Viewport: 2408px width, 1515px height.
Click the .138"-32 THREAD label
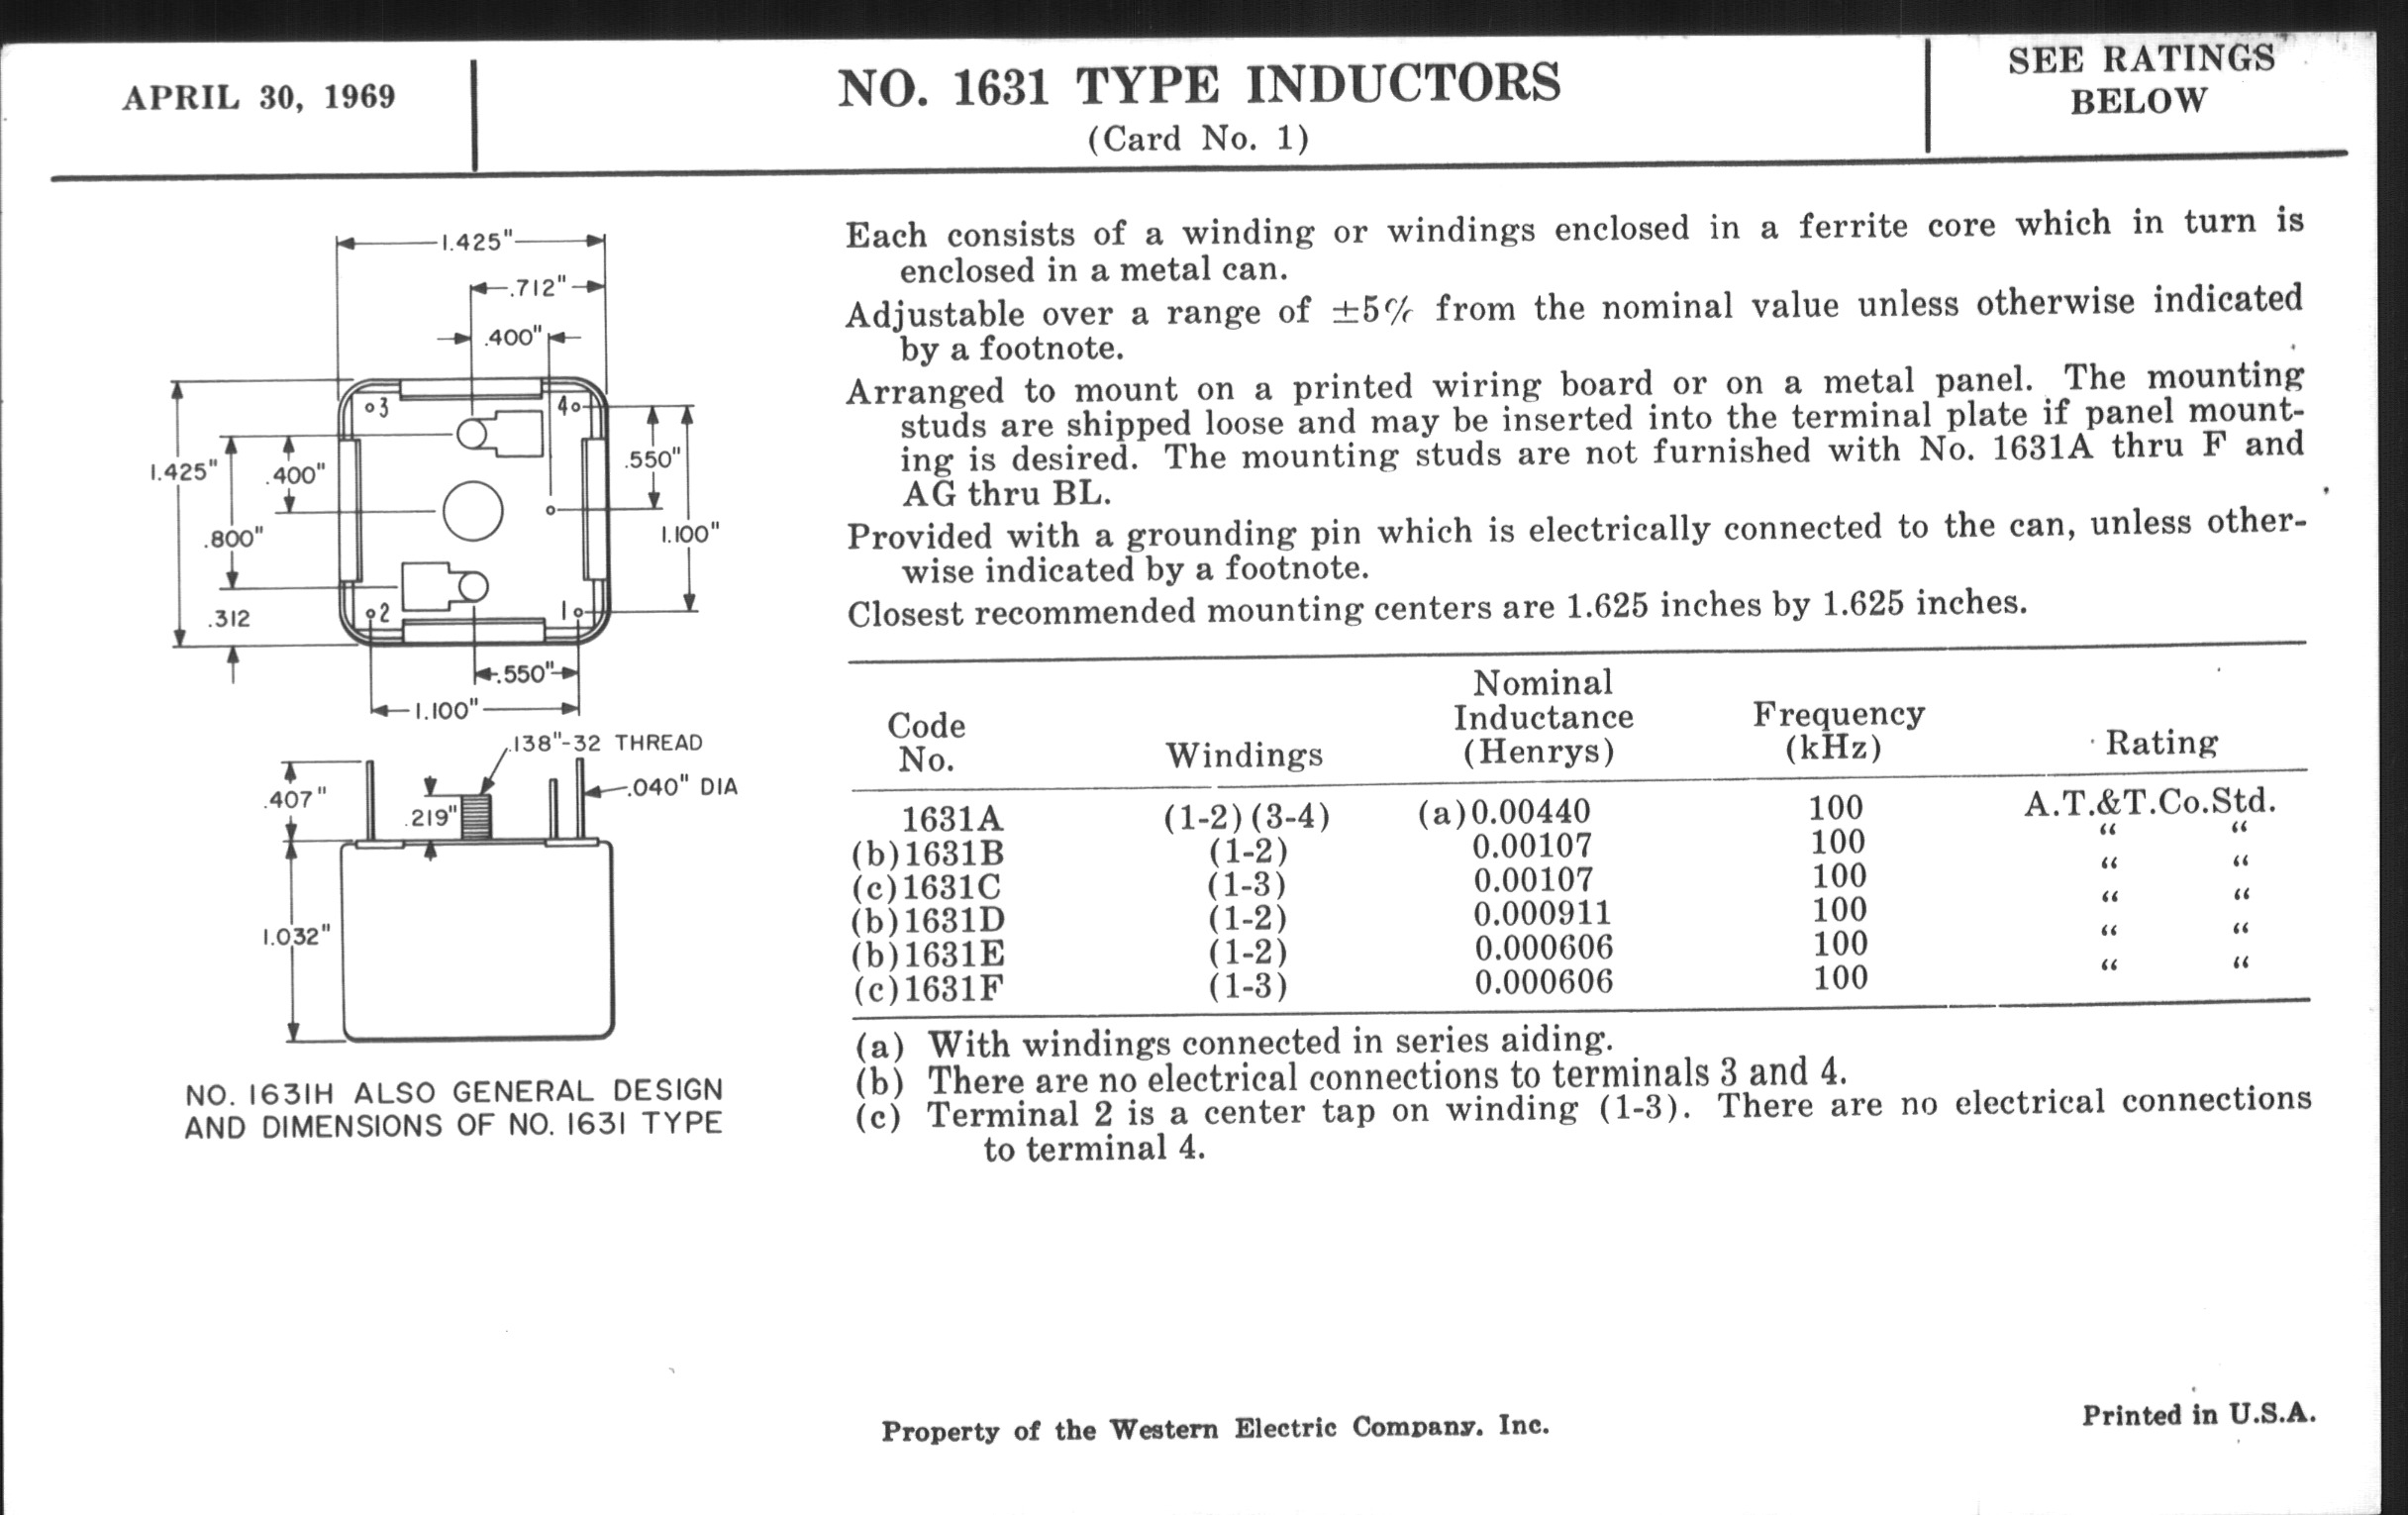click(606, 743)
